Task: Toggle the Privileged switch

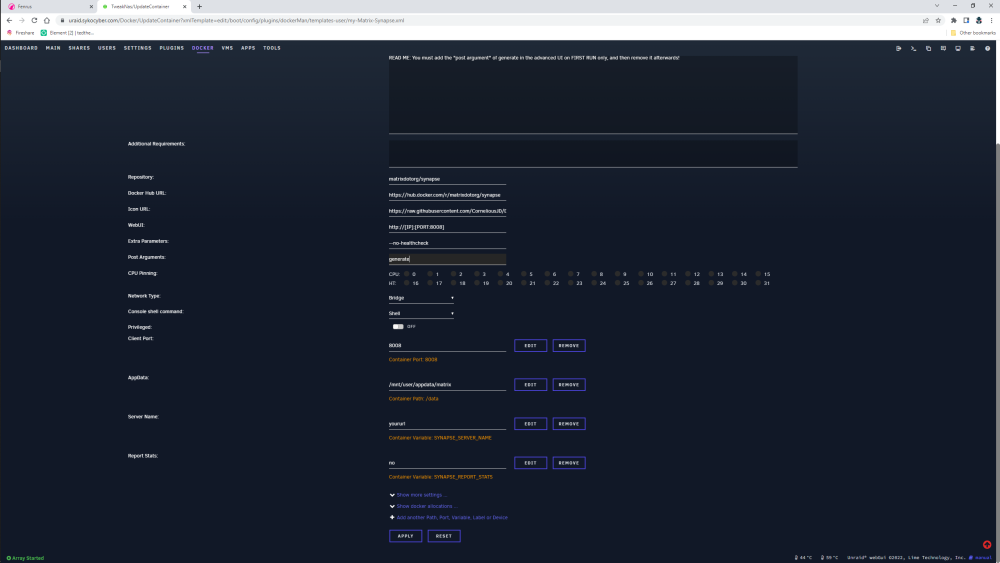Action: tap(398, 326)
